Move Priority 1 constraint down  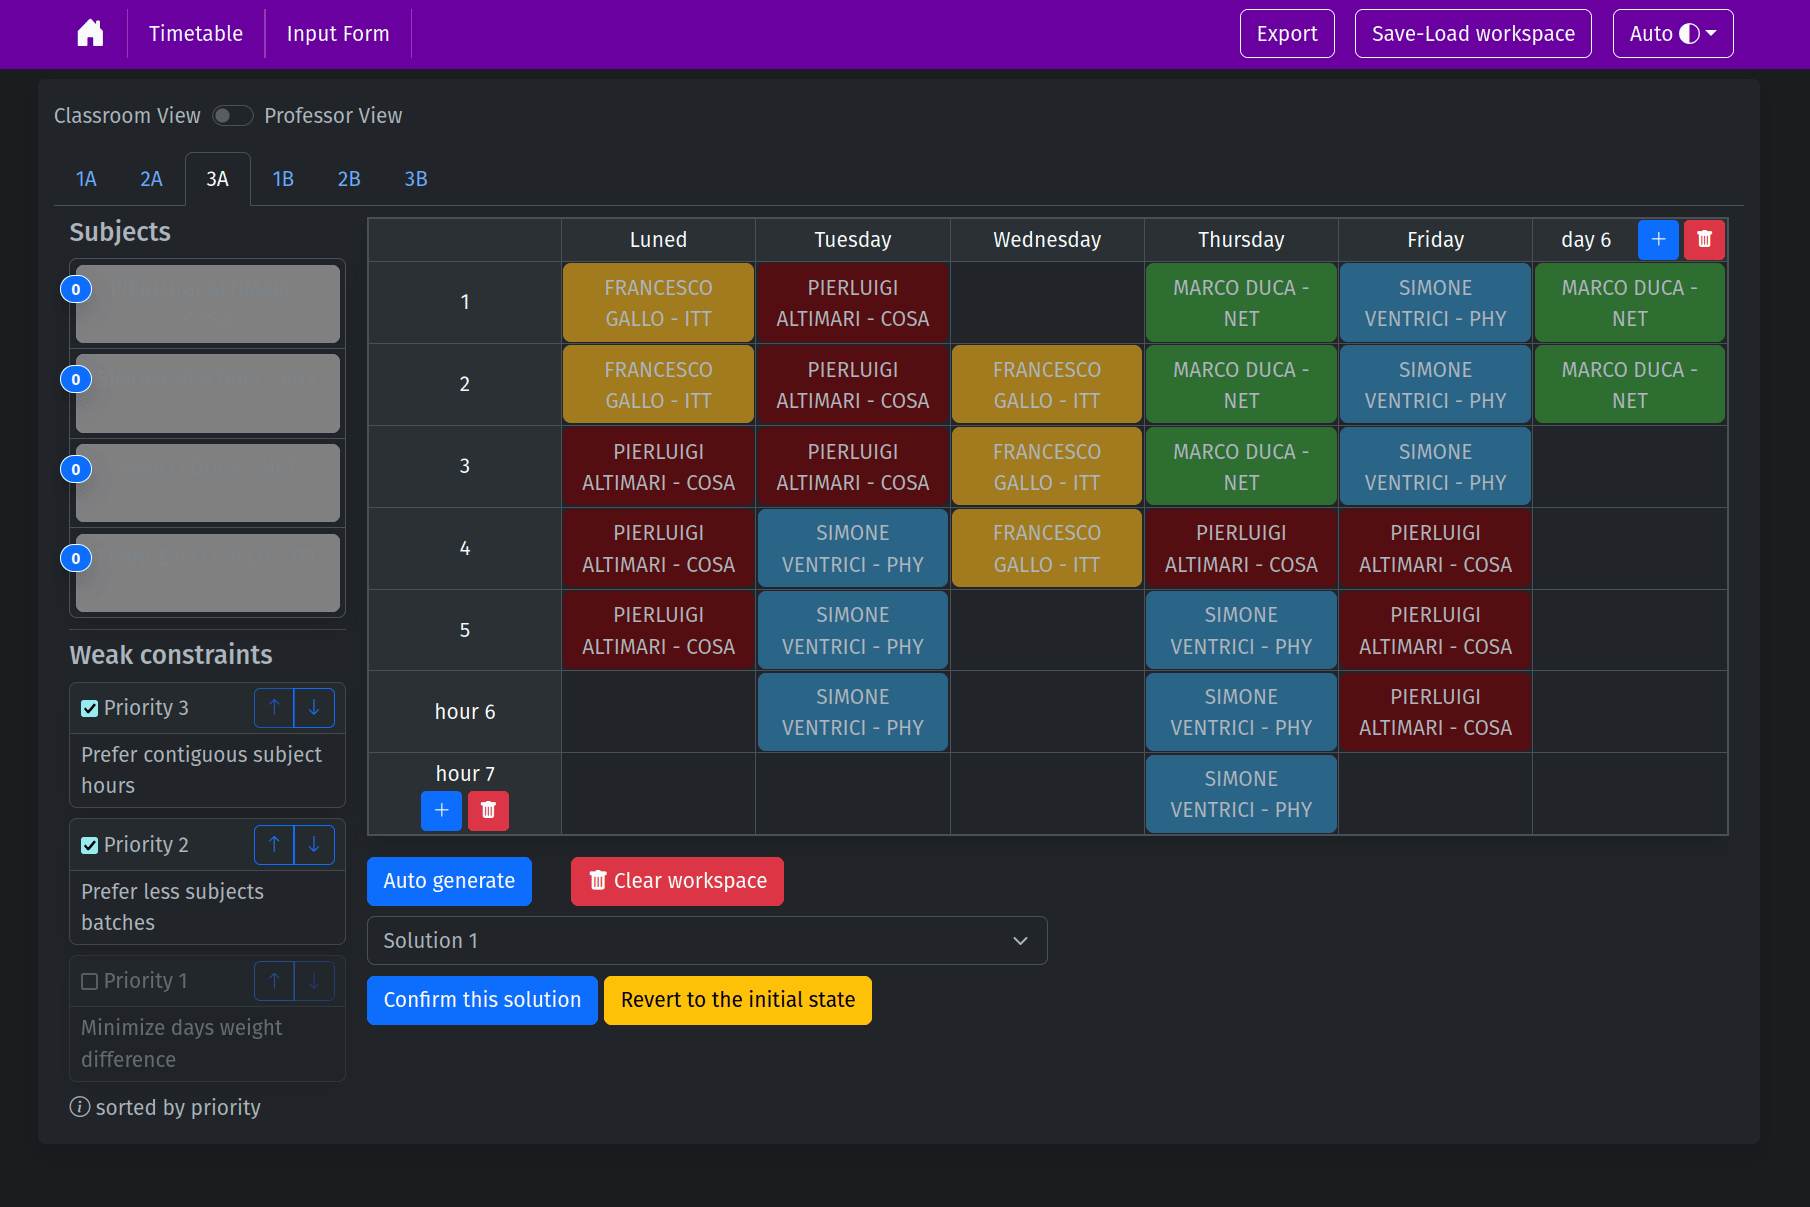314,981
